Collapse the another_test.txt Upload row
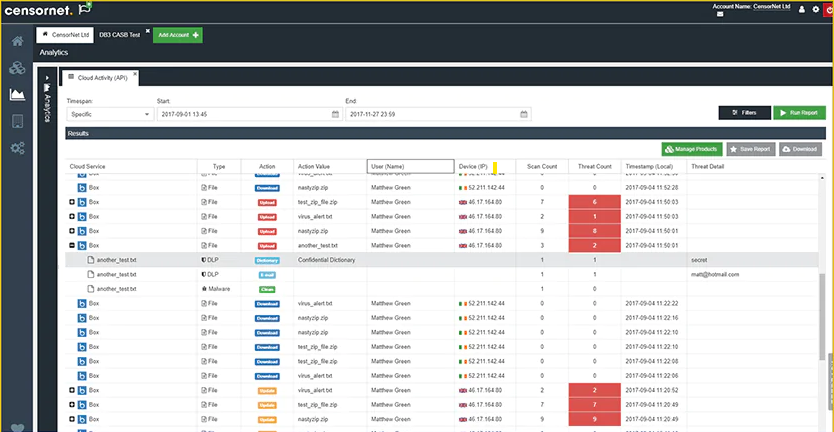Screen dimensions: 834x432 [x=72, y=245]
